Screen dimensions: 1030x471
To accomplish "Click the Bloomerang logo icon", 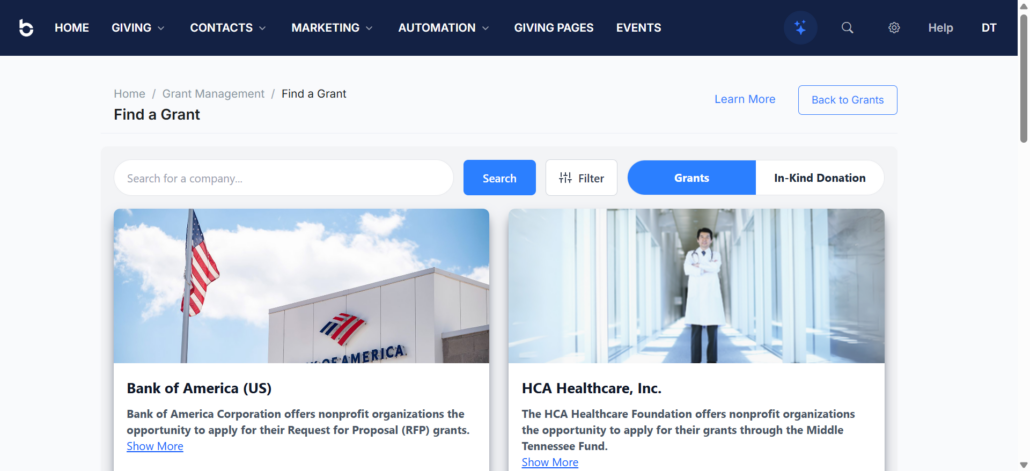I will click(26, 28).
